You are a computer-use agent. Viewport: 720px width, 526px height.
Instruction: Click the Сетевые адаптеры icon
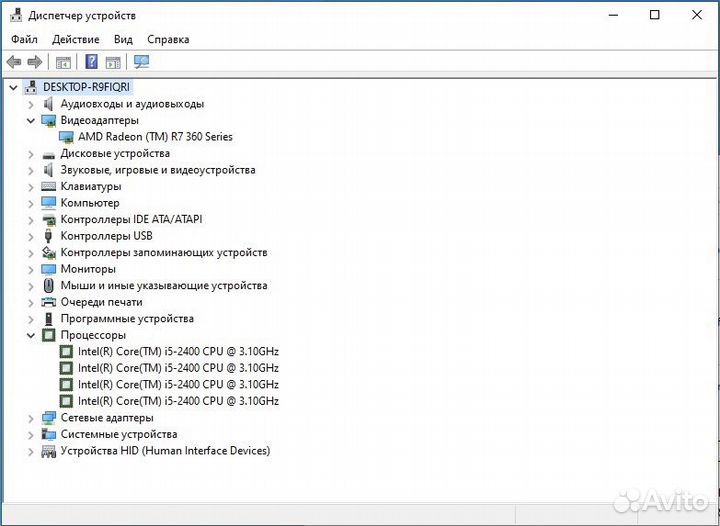click(x=49, y=418)
